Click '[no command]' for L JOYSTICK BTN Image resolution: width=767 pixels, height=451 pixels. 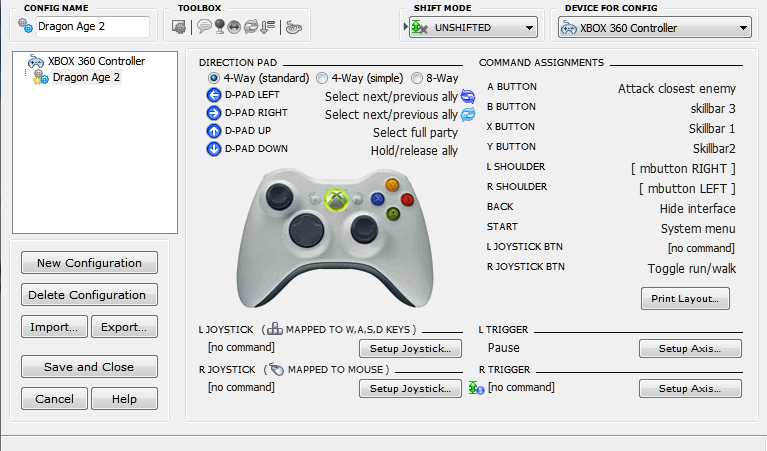coord(701,248)
